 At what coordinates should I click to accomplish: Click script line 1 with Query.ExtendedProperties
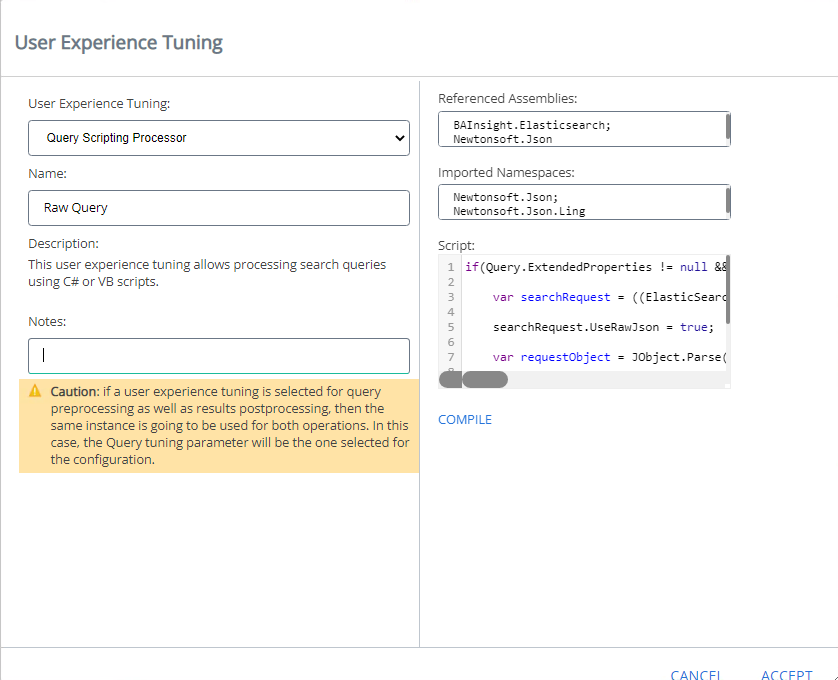pos(595,267)
